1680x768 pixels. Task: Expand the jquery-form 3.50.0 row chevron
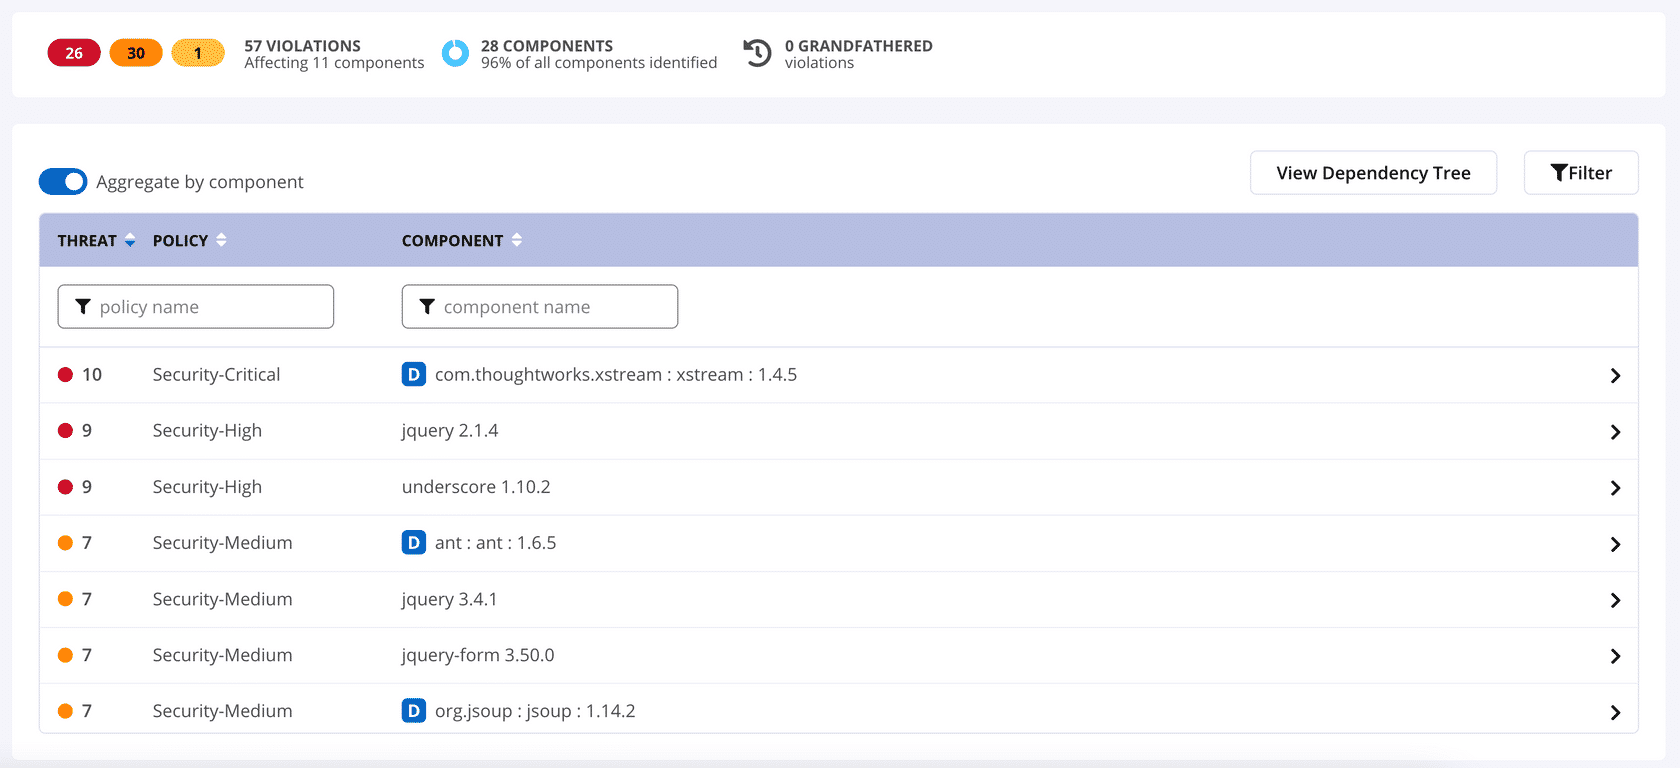1614,656
